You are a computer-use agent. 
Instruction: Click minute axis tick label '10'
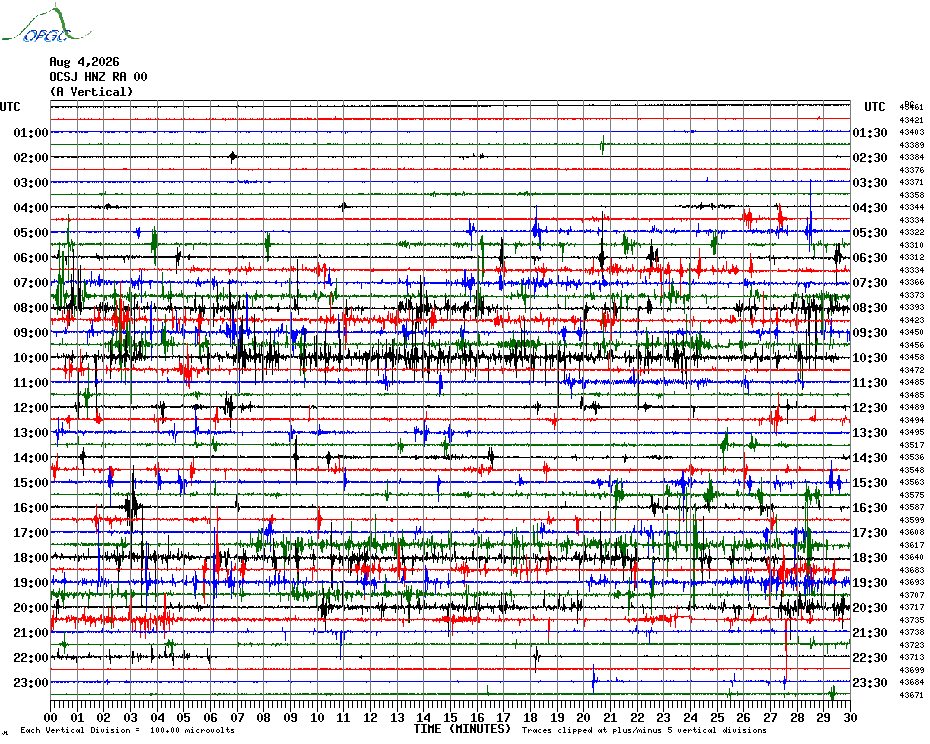[x=317, y=718]
